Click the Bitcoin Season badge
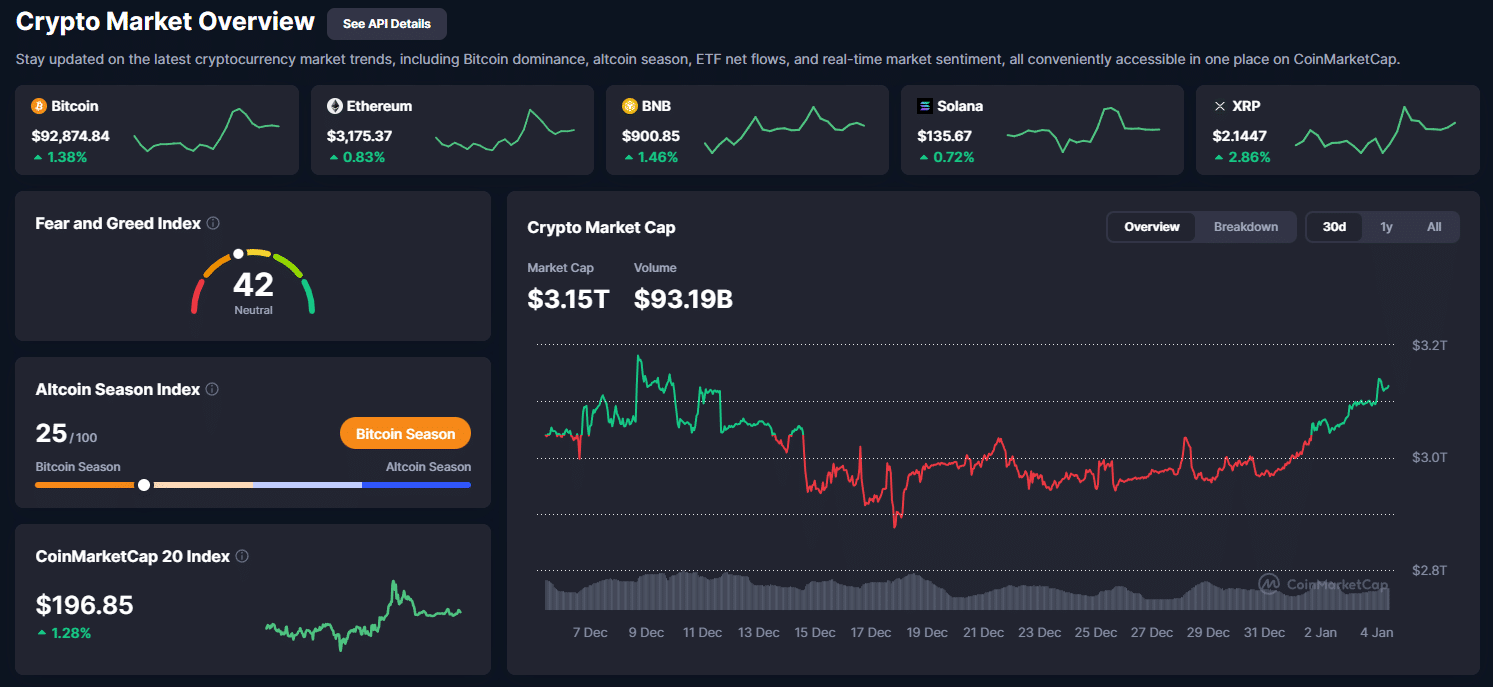 pyautogui.click(x=405, y=433)
